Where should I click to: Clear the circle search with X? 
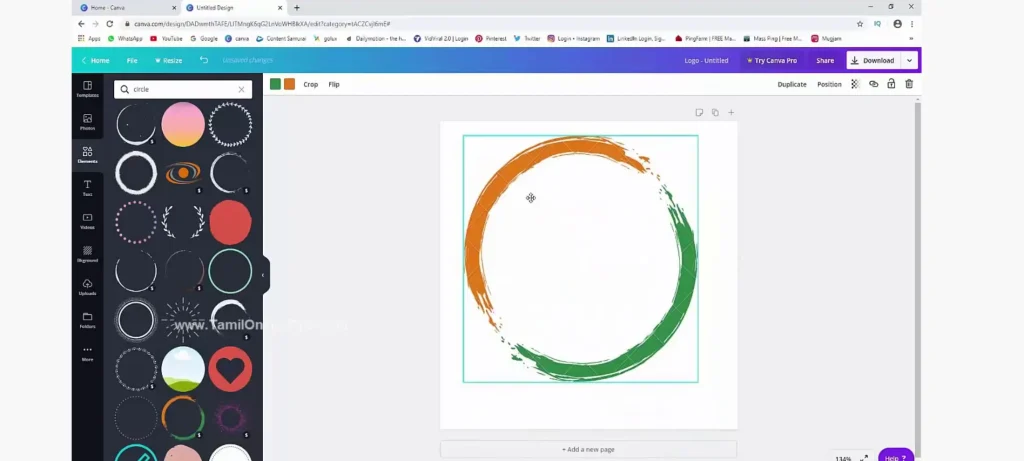point(241,89)
